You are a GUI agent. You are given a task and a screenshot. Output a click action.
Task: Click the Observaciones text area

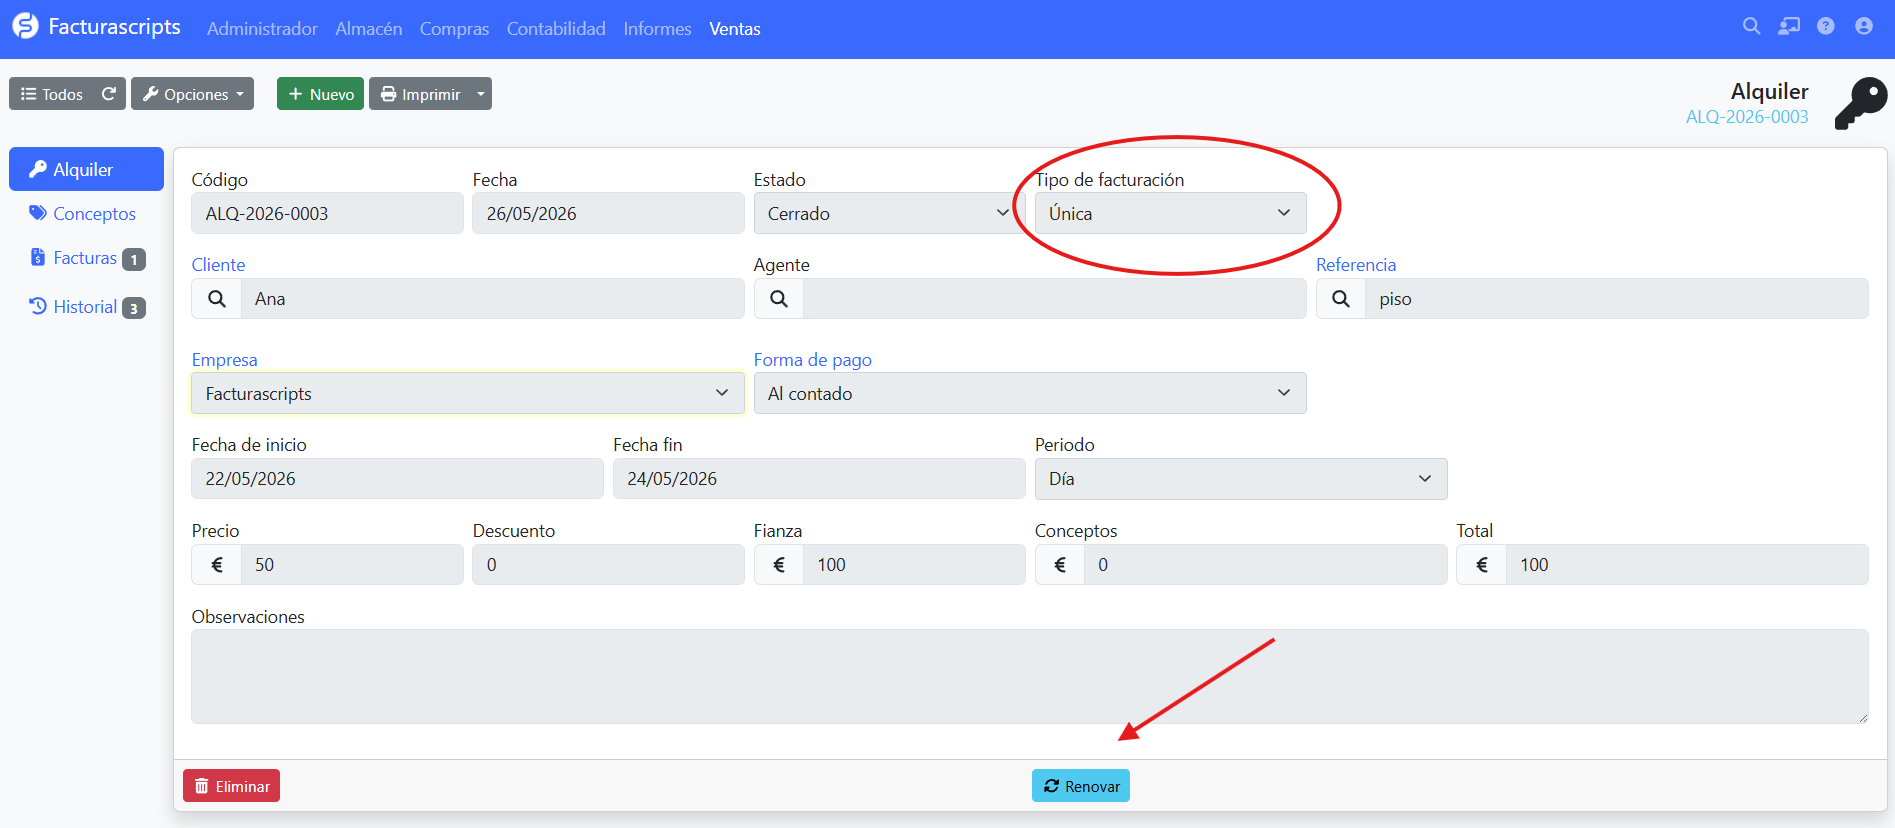pyautogui.click(x=1030, y=676)
